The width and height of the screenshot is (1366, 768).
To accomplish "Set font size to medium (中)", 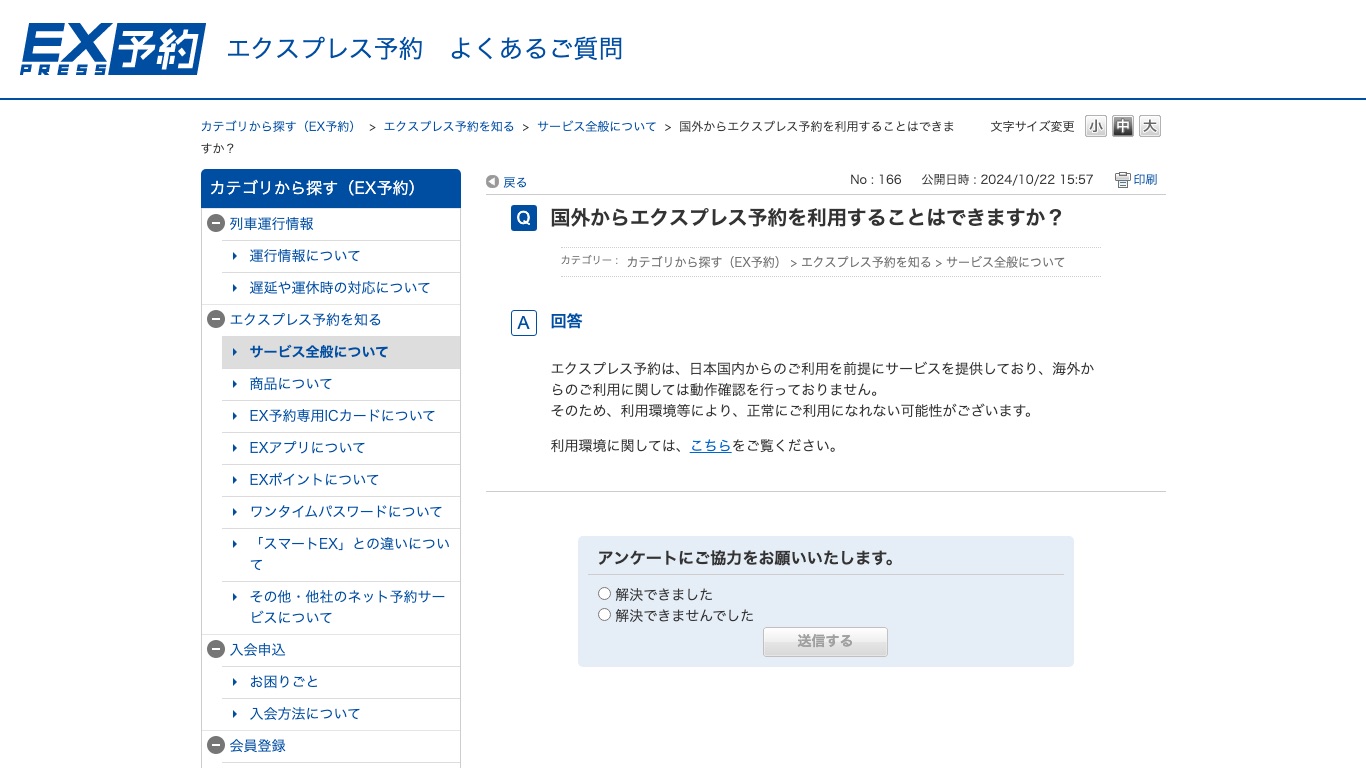I will (x=1123, y=126).
